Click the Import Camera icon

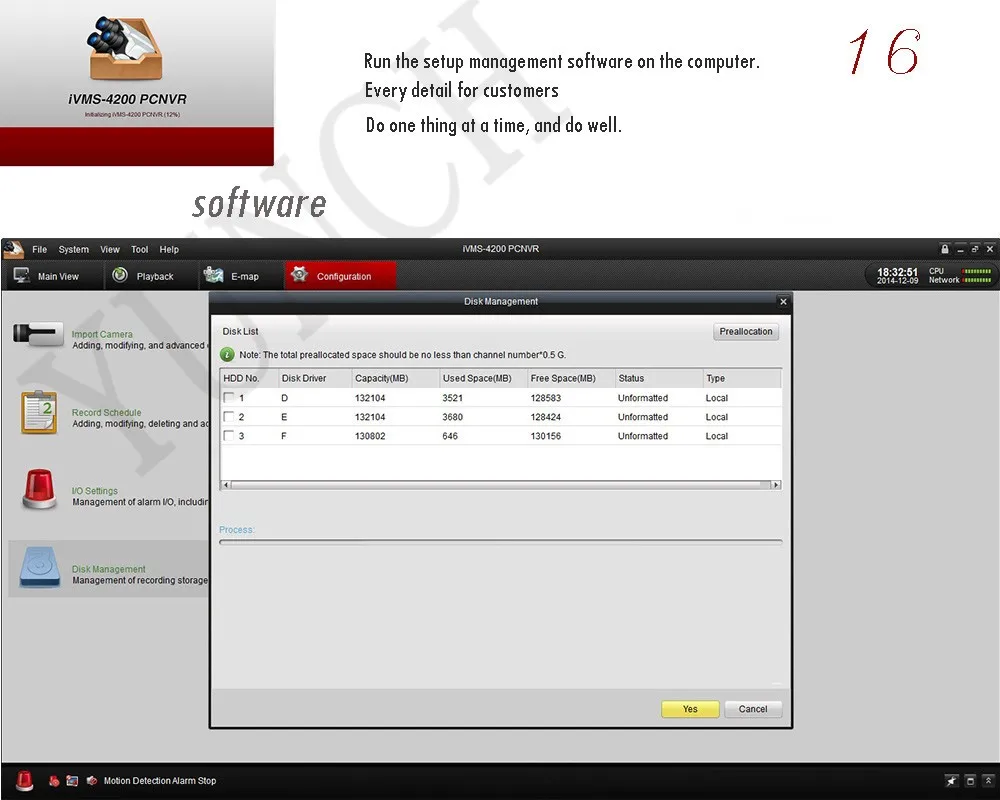click(38, 334)
